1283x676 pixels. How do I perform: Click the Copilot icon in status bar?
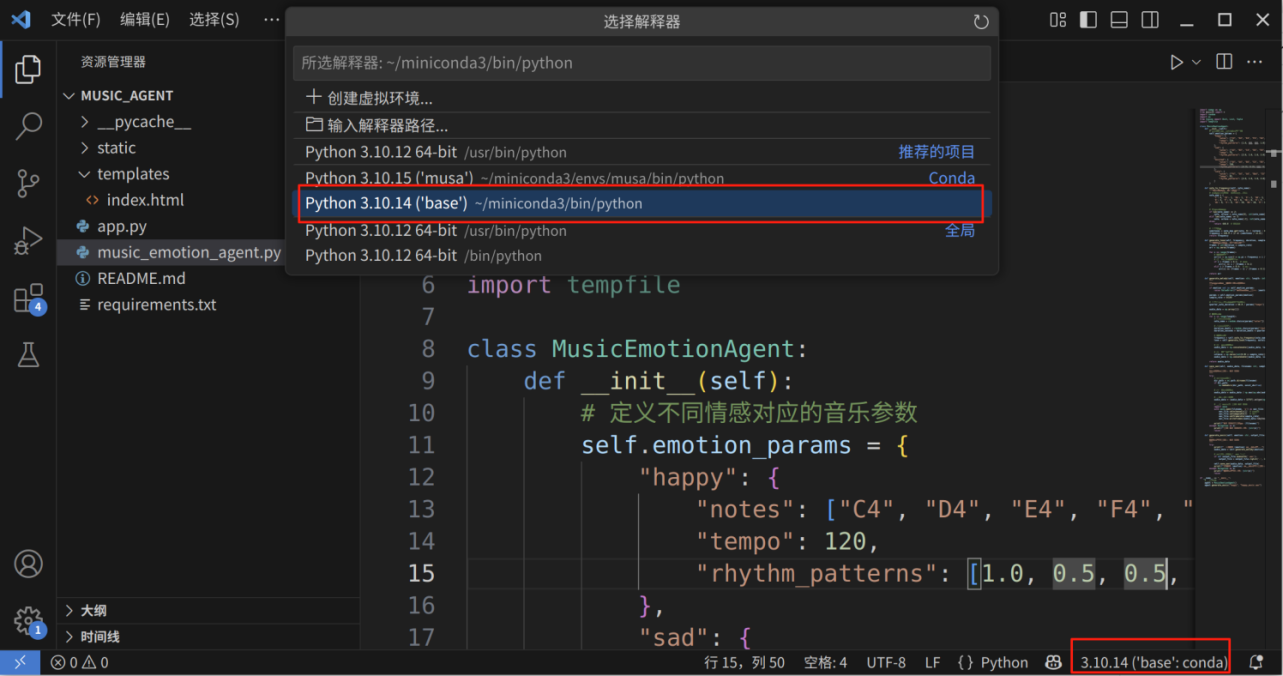[1053, 662]
